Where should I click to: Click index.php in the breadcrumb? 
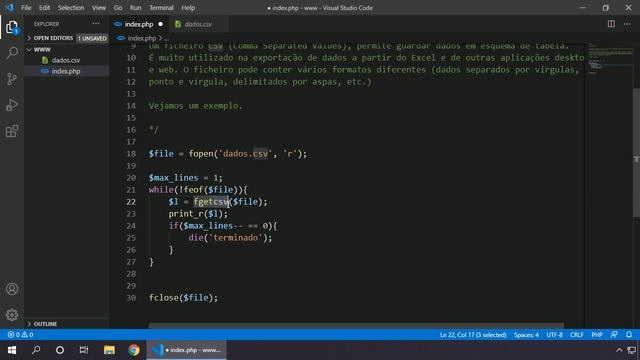click(142, 38)
